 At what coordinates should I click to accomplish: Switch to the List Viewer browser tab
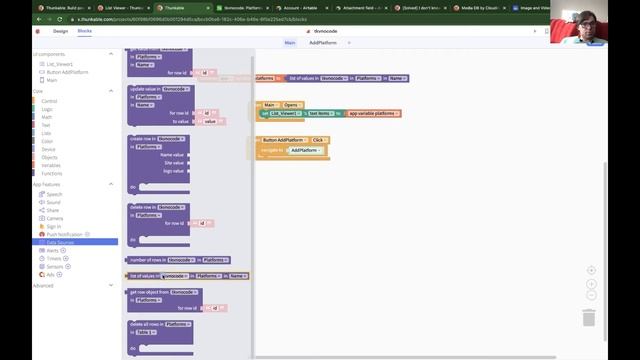click(x=124, y=8)
